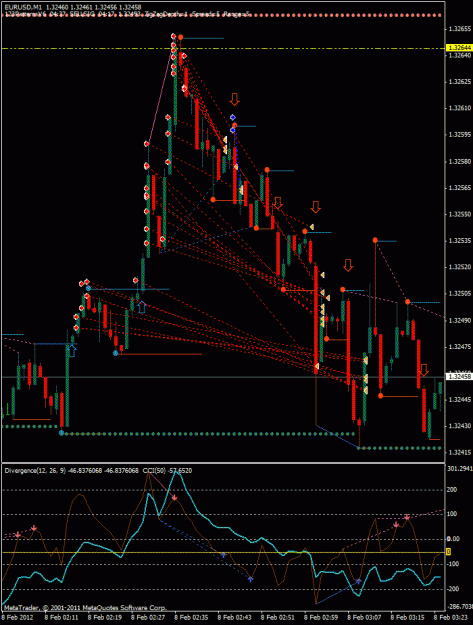Click the 8 Feb 02:27 time label
This screenshot has height=625, width=473.
[148, 617]
